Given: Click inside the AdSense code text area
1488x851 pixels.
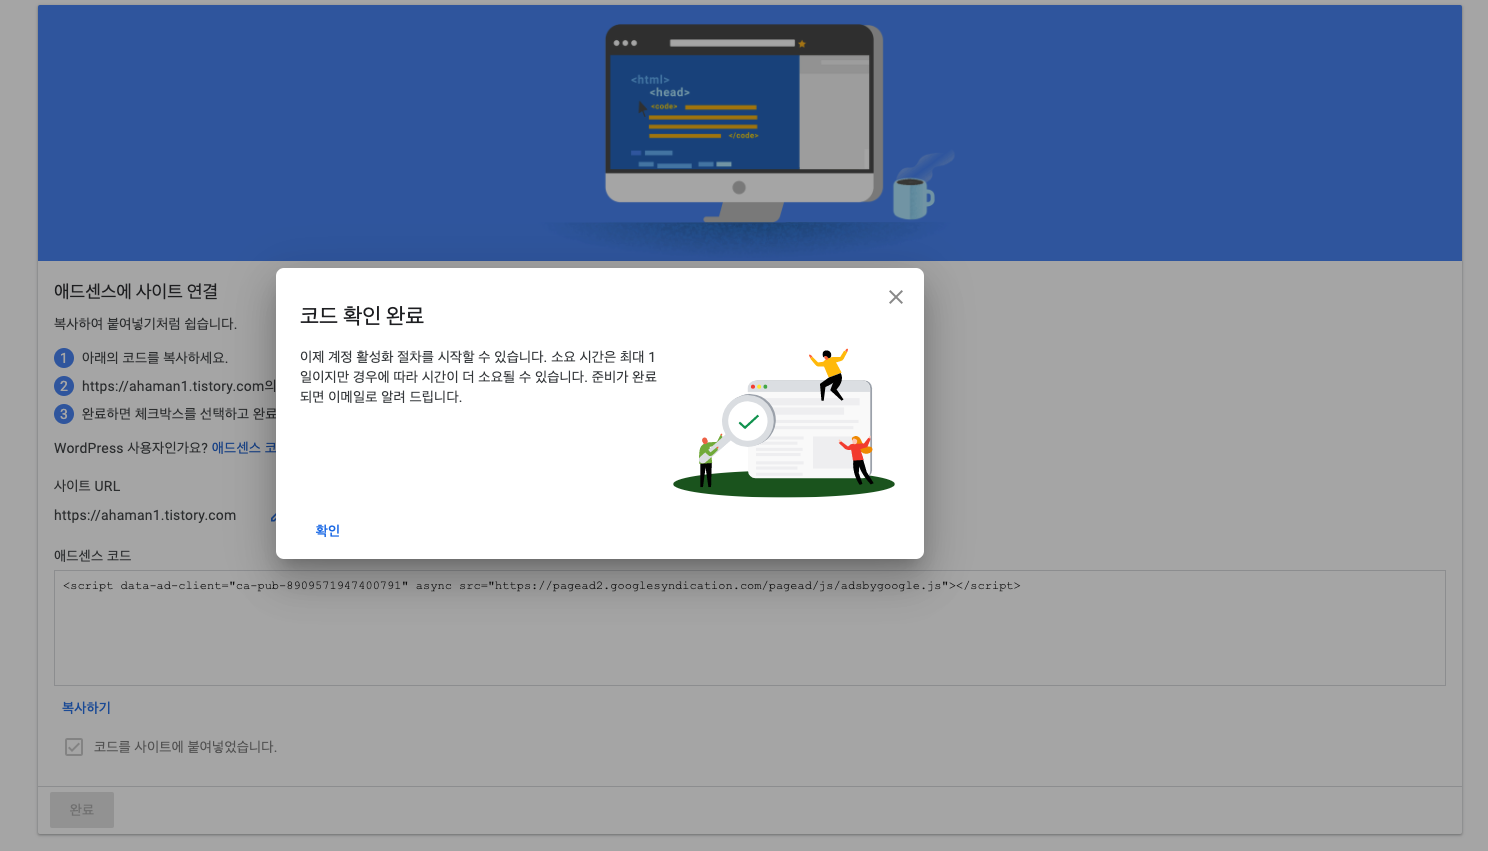Looking at the screenshot, I should pos(750,628).
